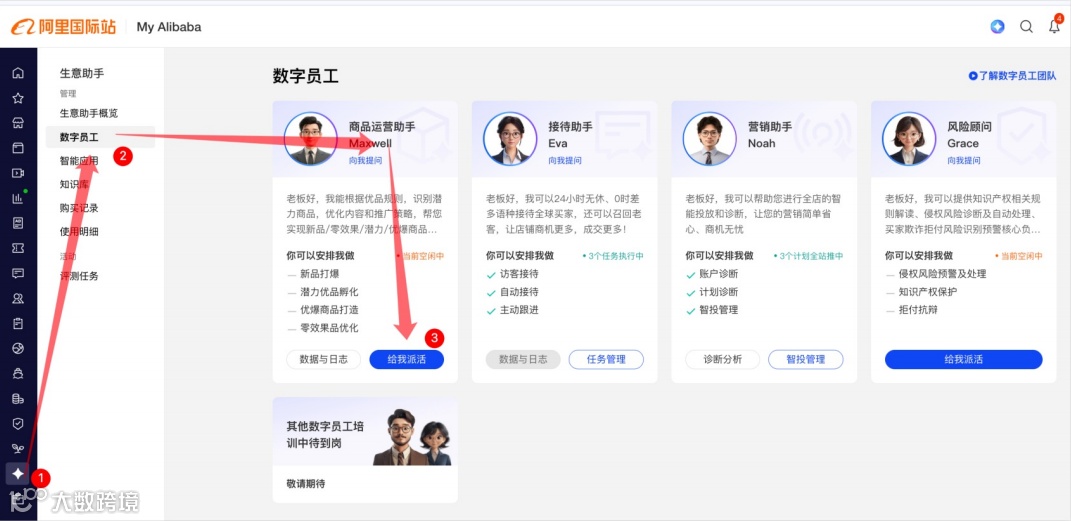Click the 主动跟进 checked item
1071x521 pixels.
519,310
